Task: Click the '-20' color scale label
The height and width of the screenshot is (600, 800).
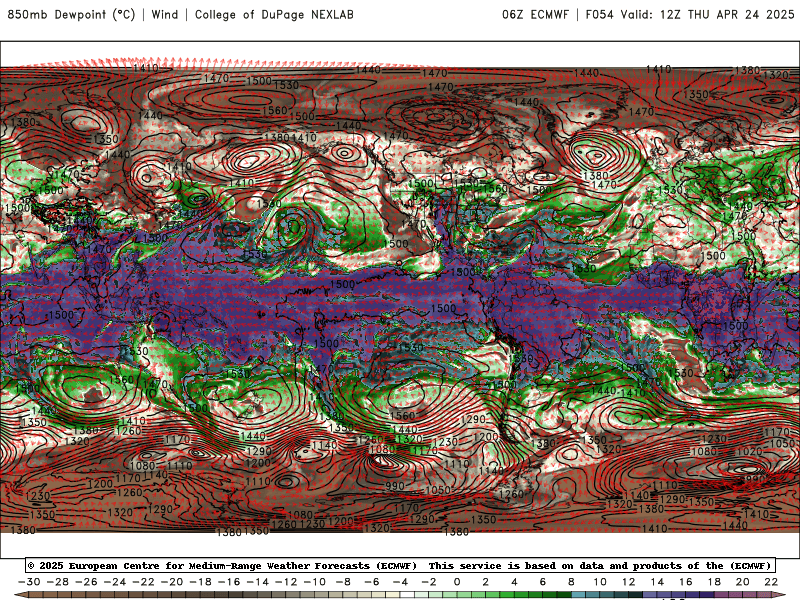Action: (172, 582)
